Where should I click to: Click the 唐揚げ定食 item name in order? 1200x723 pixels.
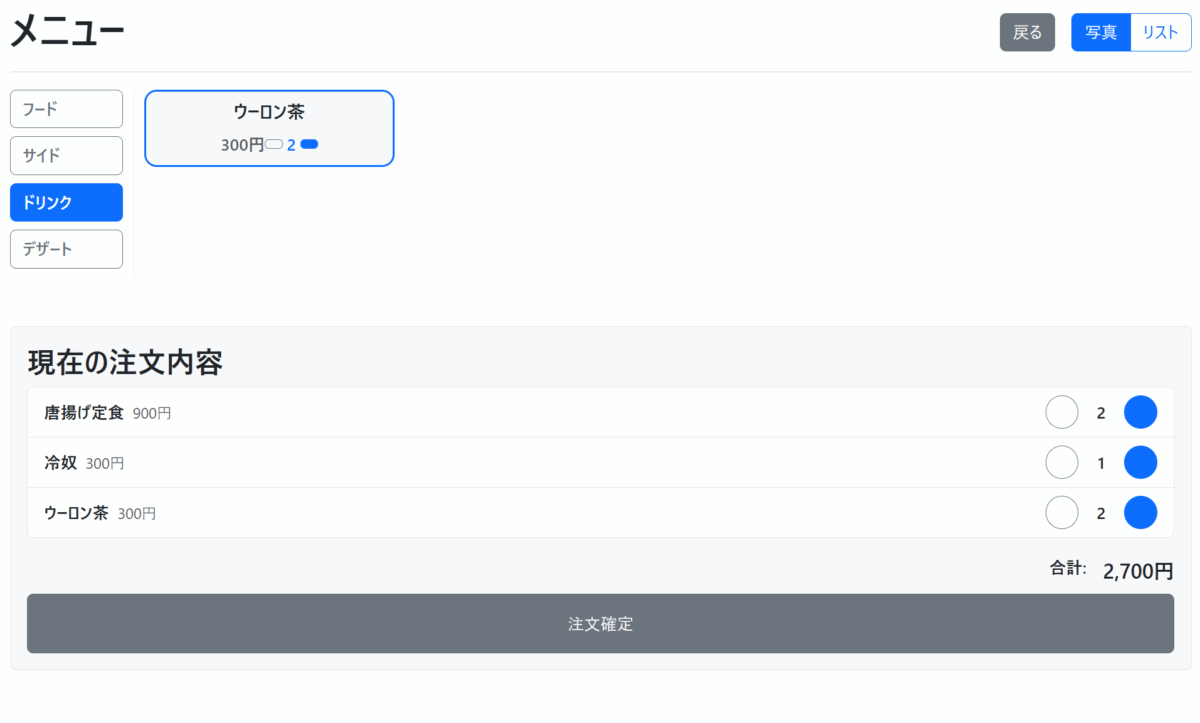click(x=84, y=412)
